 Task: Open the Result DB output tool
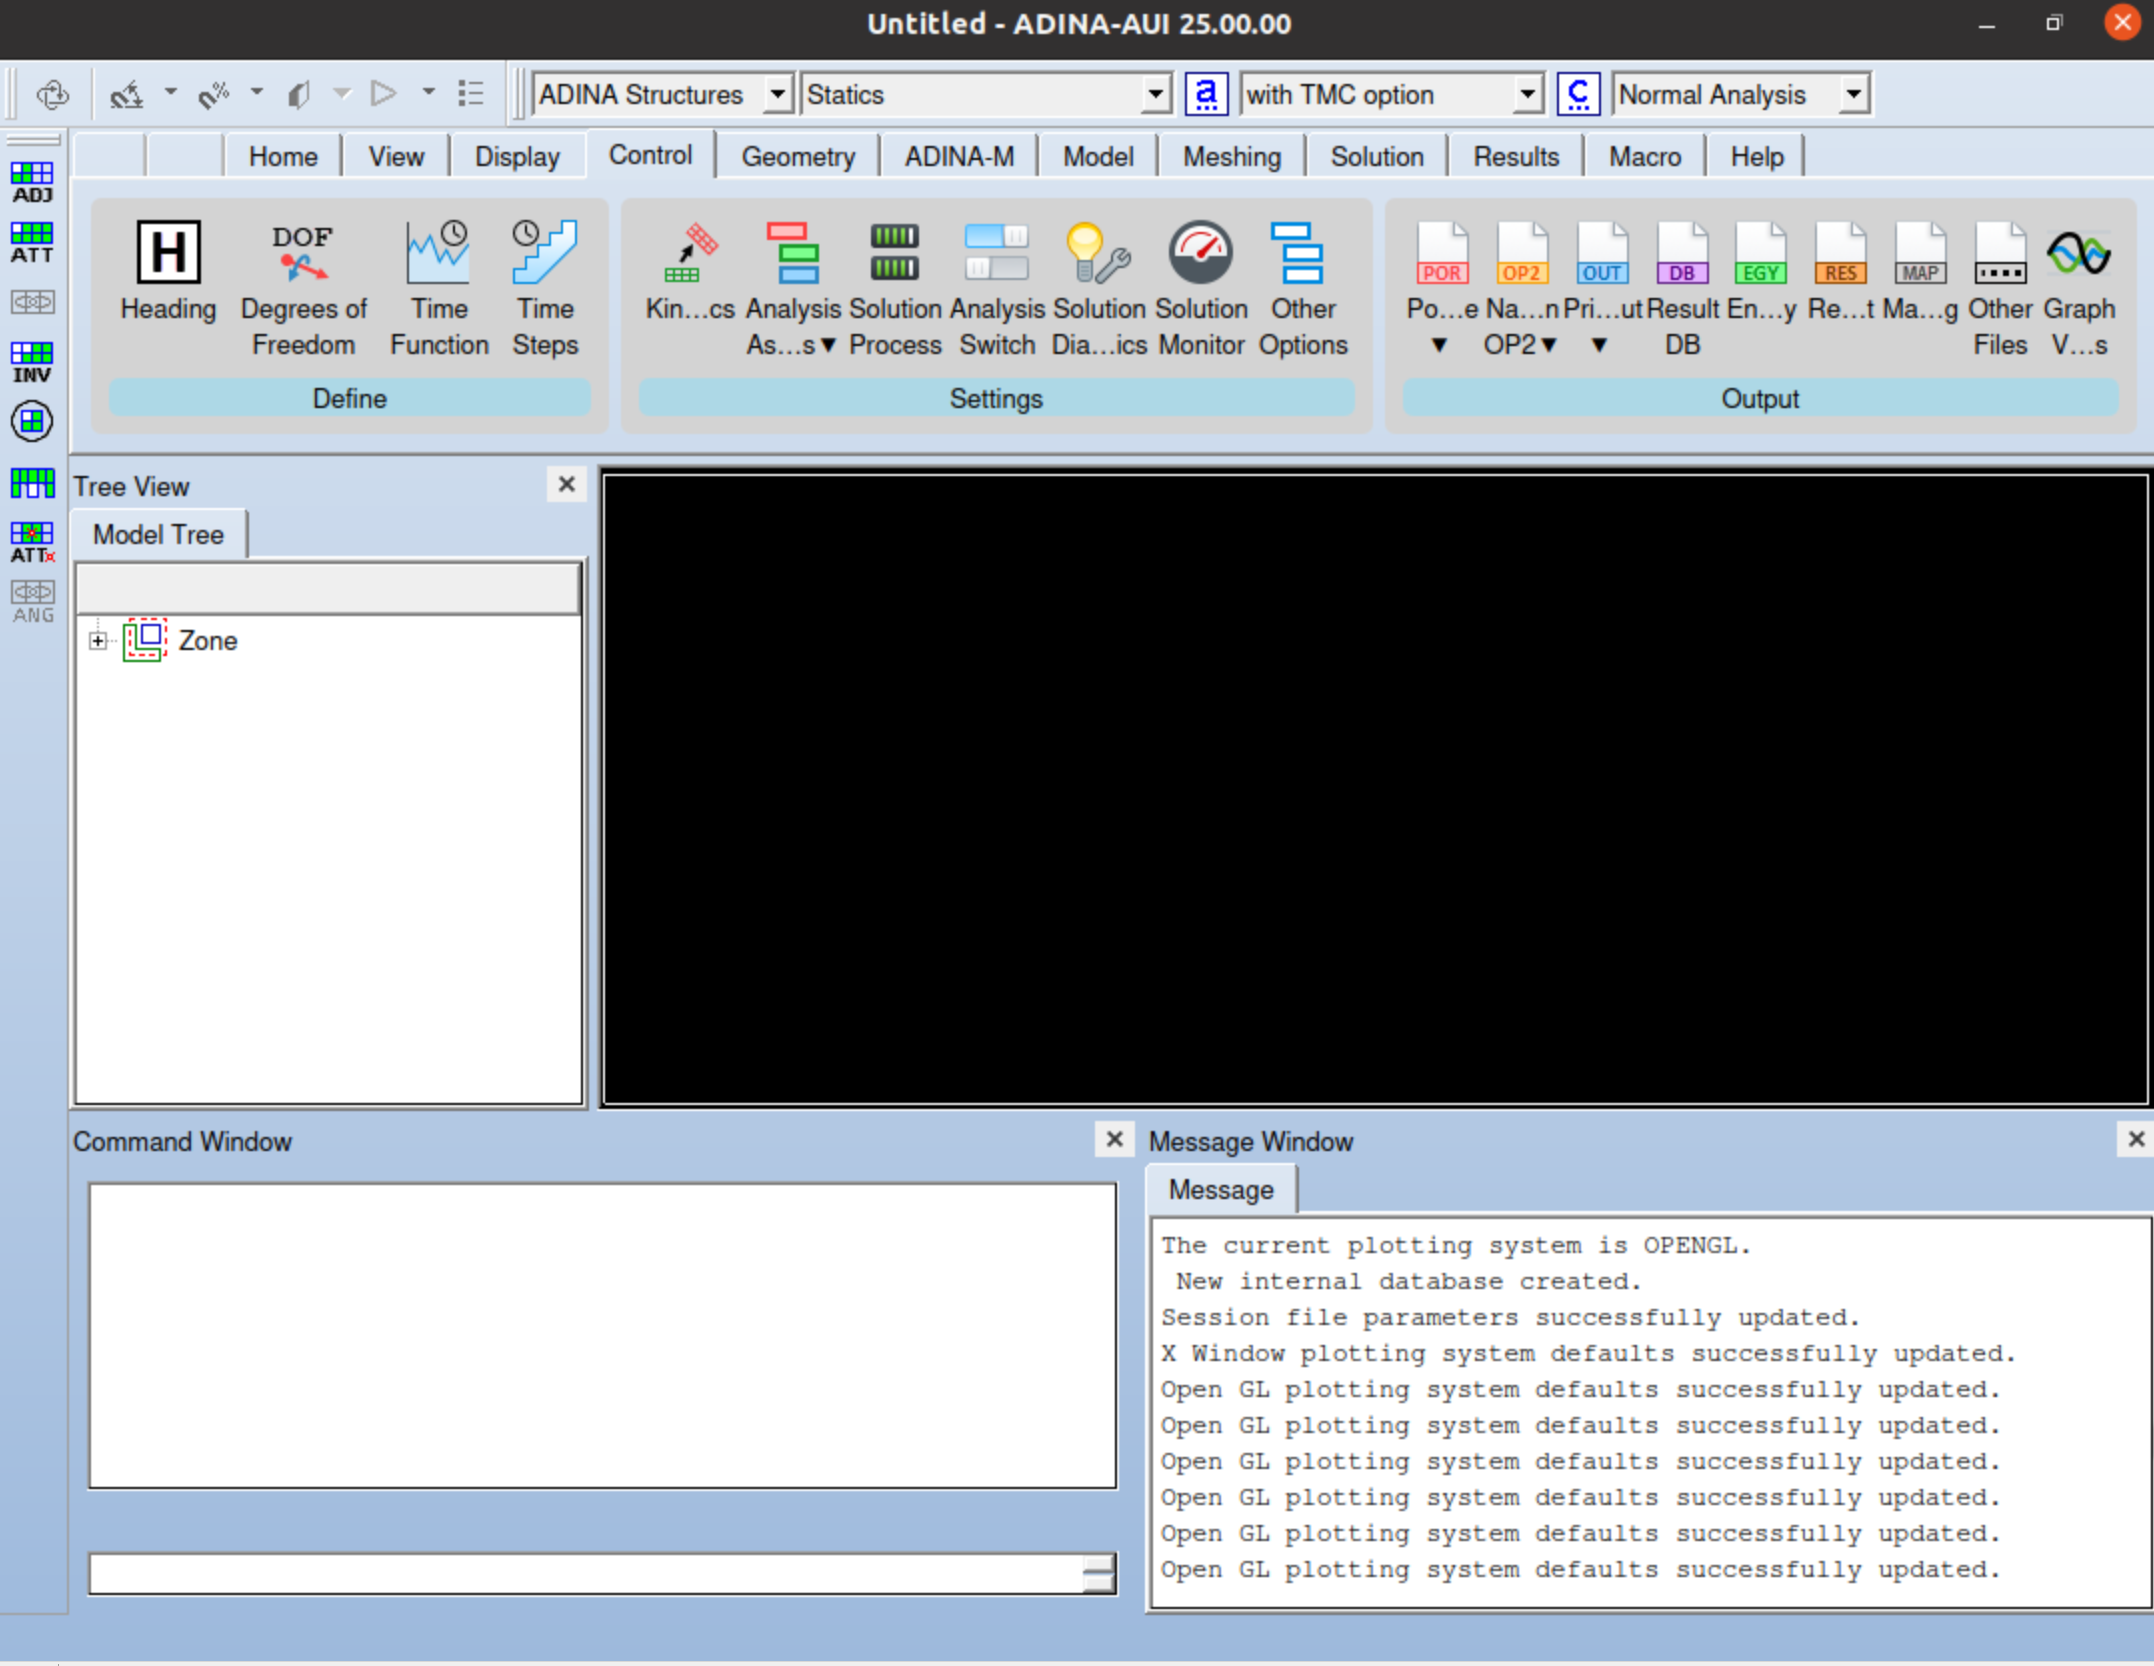coord(1682,288)
